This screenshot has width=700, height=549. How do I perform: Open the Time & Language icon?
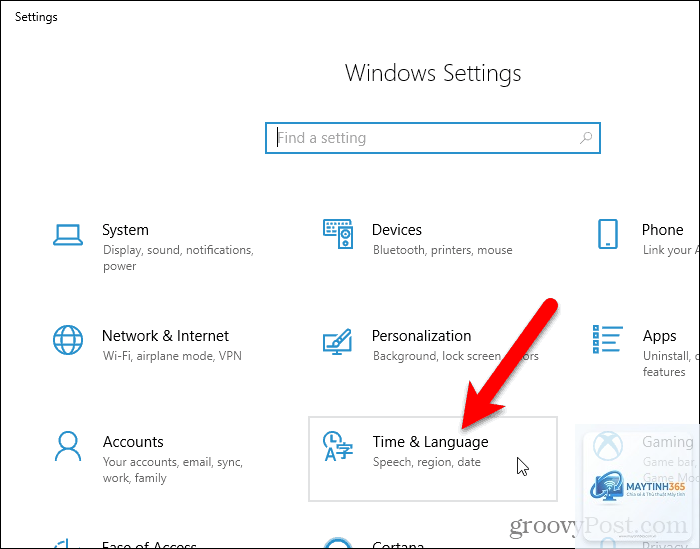tap(338, 446)
